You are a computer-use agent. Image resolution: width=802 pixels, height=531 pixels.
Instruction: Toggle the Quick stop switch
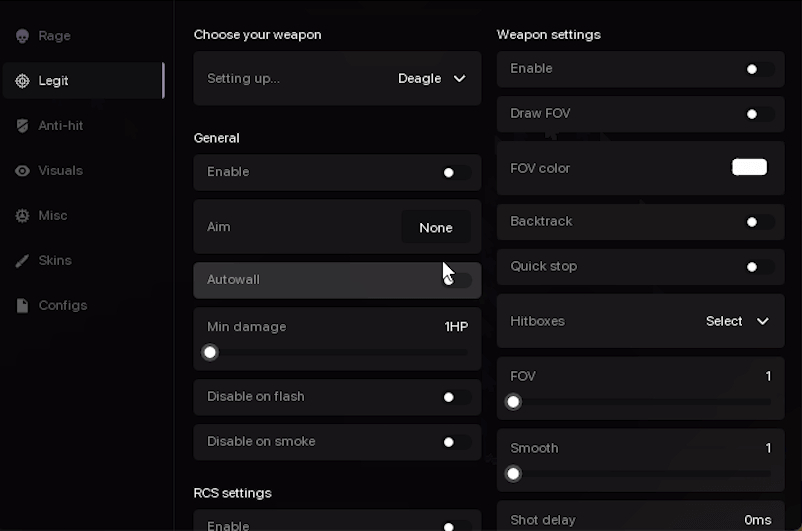tap(758, 267)
